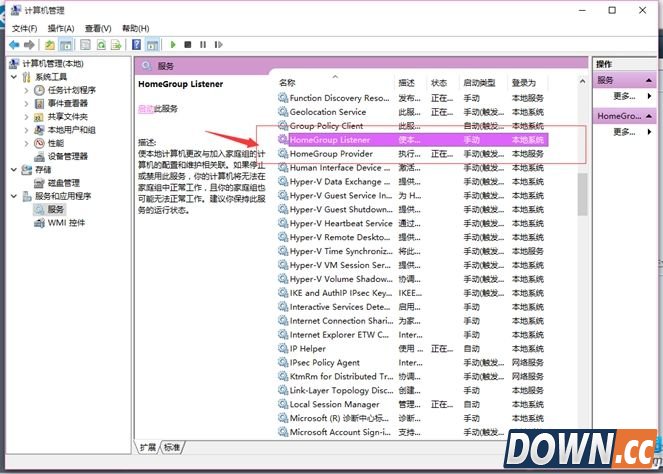The width and height of the screenshot is (663, 474).
Task: Stop the service with the square icon
Action: [188, 44]
